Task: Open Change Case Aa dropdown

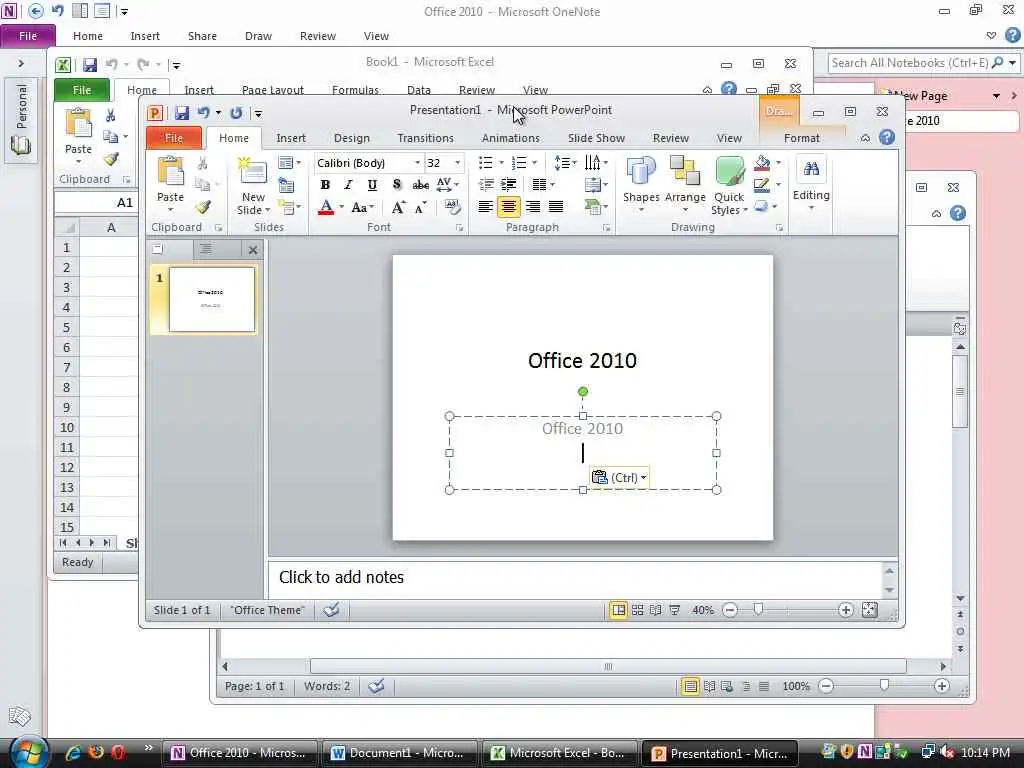Action: tap(362, 208)
